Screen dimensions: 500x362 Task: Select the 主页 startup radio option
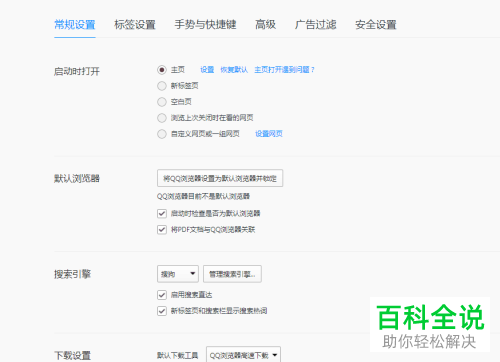(x=162, y=70)
